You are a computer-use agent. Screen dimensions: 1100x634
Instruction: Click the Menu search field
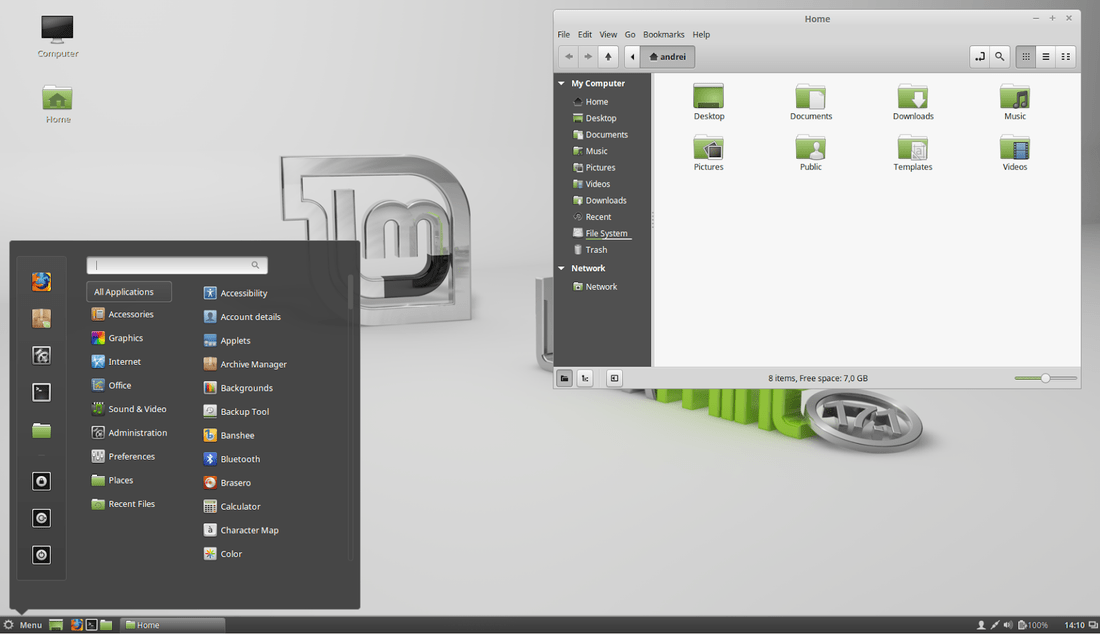pyautogui.click(x=177, y=265)
